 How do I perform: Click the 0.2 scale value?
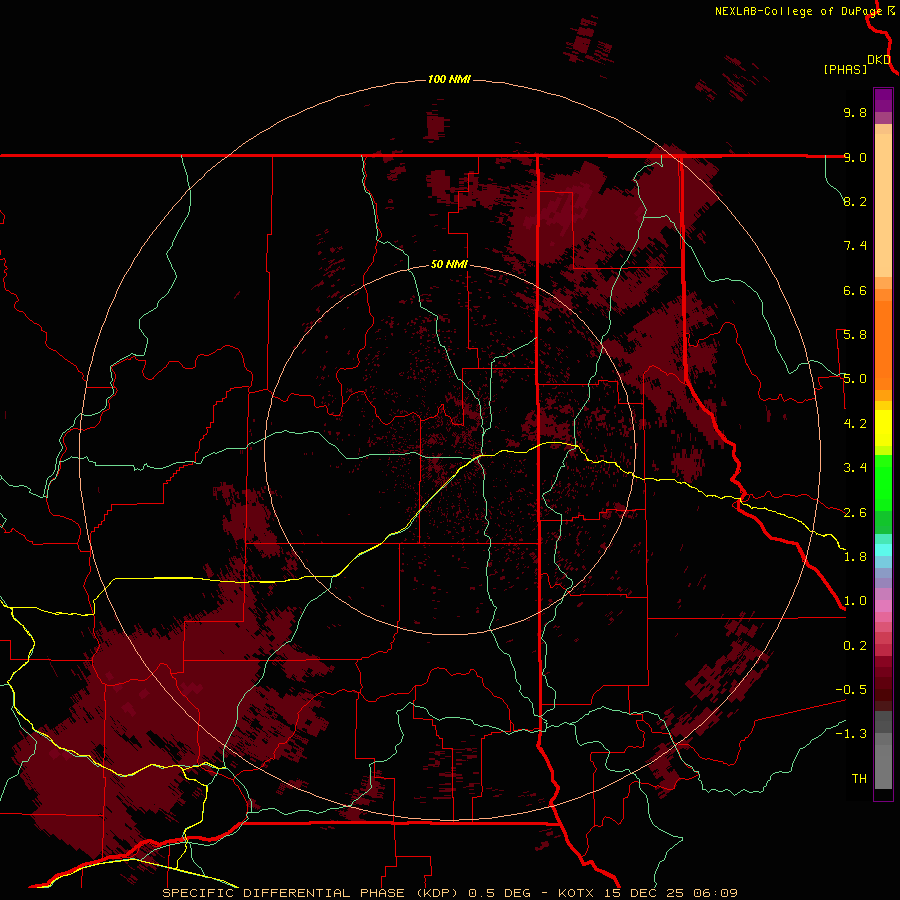[855, 646]
